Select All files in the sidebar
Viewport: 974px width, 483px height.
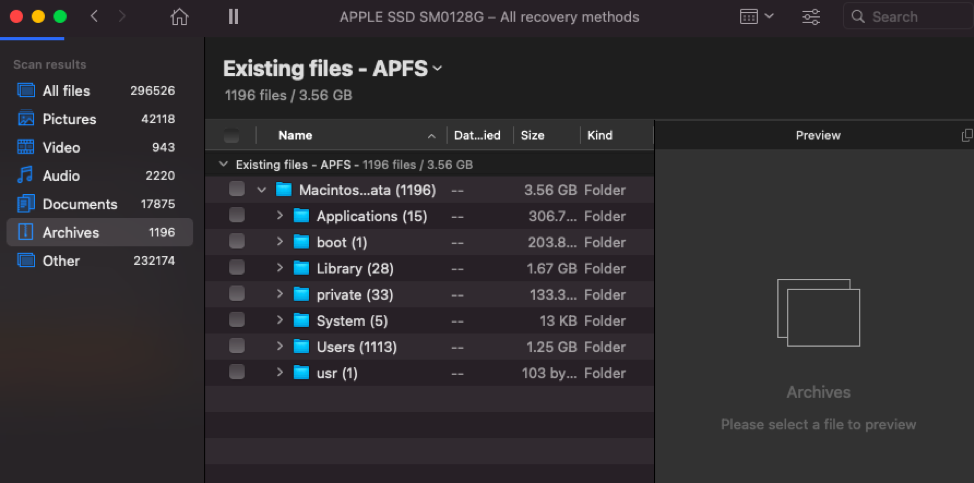(99, 91)
